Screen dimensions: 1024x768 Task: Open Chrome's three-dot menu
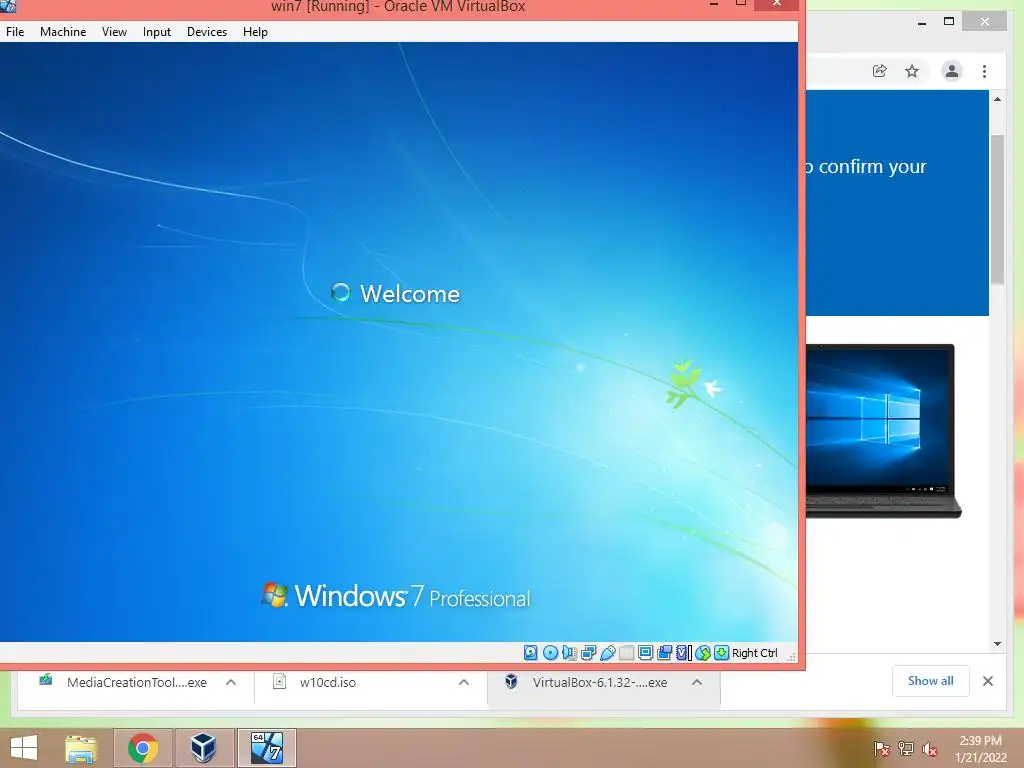click(984, 71)
